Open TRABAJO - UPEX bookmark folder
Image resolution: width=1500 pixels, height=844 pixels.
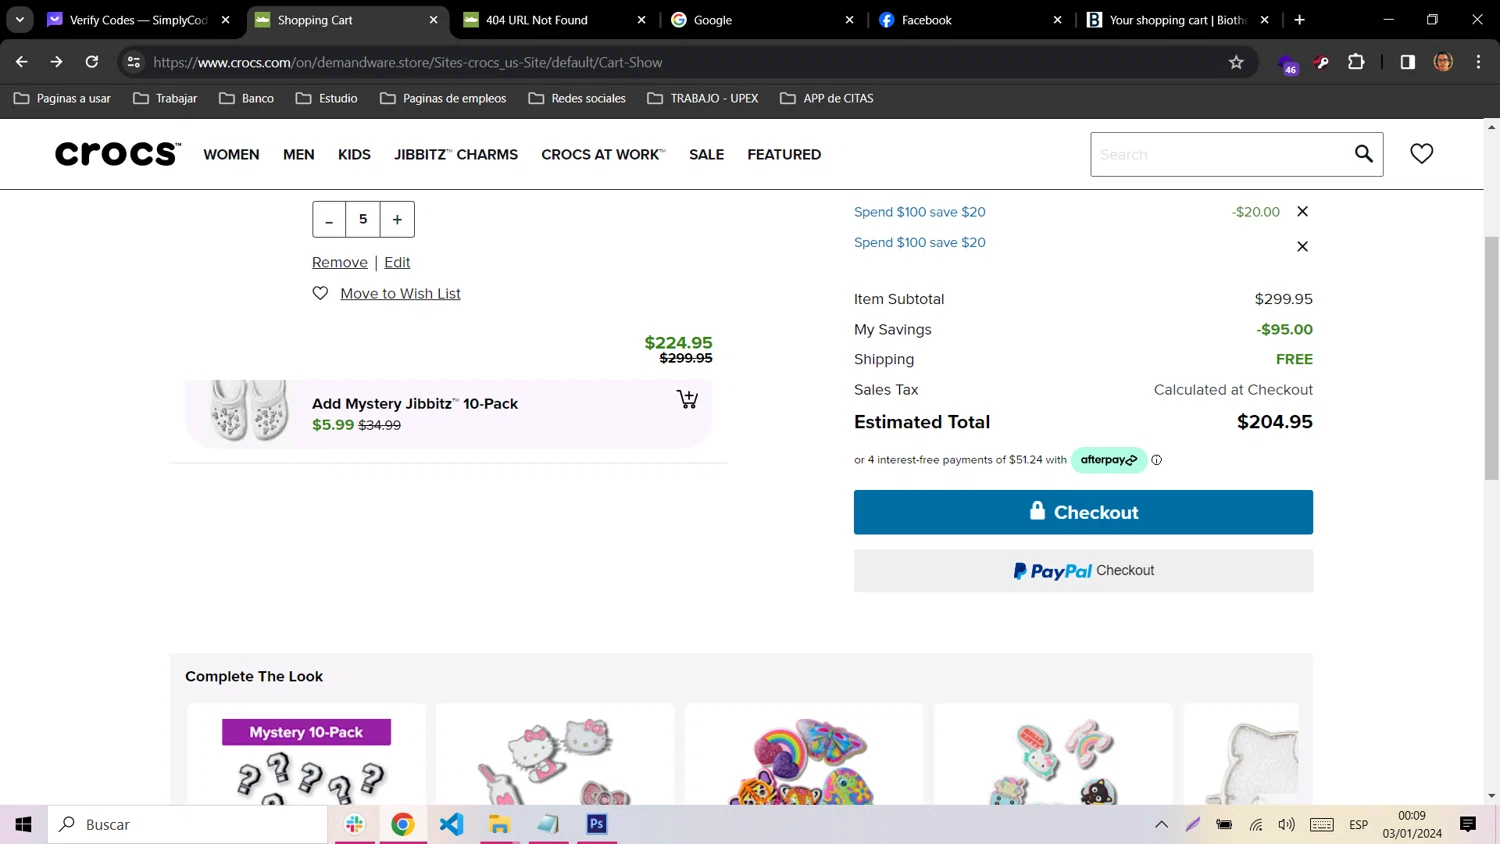703,98
